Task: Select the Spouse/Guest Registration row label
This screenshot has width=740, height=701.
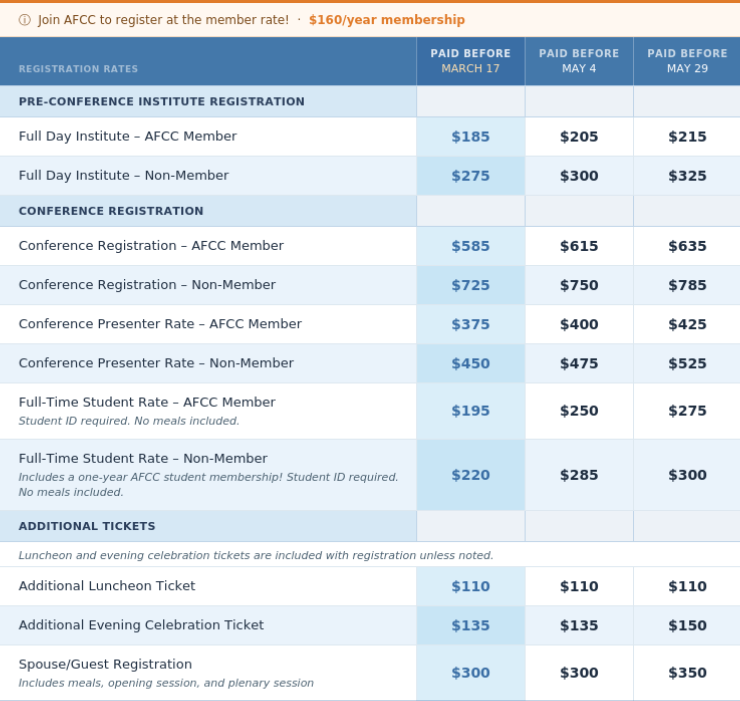Action: (105, 664)
